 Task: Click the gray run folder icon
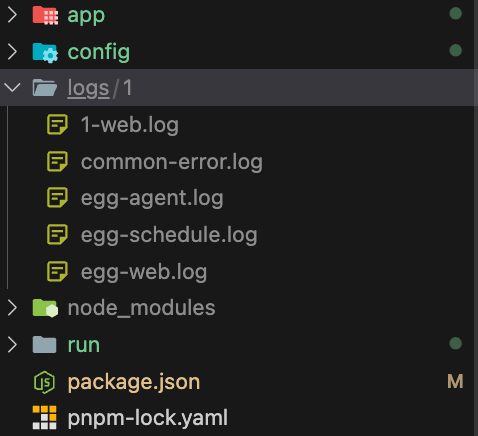44,344
